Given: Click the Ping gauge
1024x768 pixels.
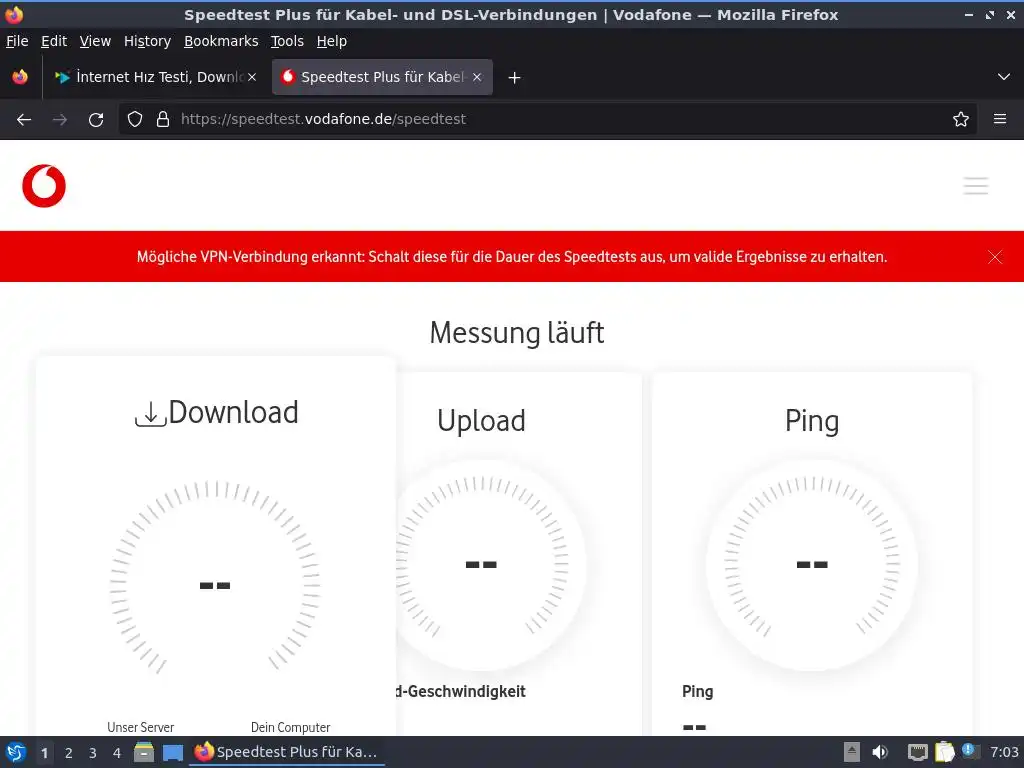Looking at the screenshot, I should 812,564.
